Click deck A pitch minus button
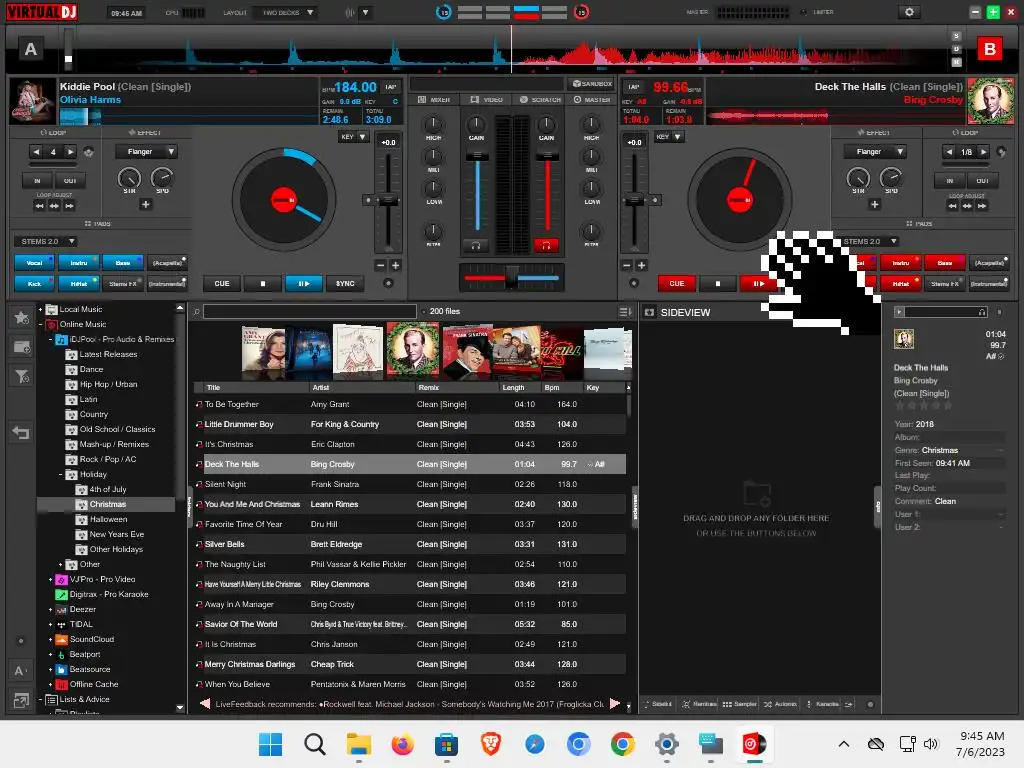The height and width of the screenshot is (768, 1024). point(381,265)
